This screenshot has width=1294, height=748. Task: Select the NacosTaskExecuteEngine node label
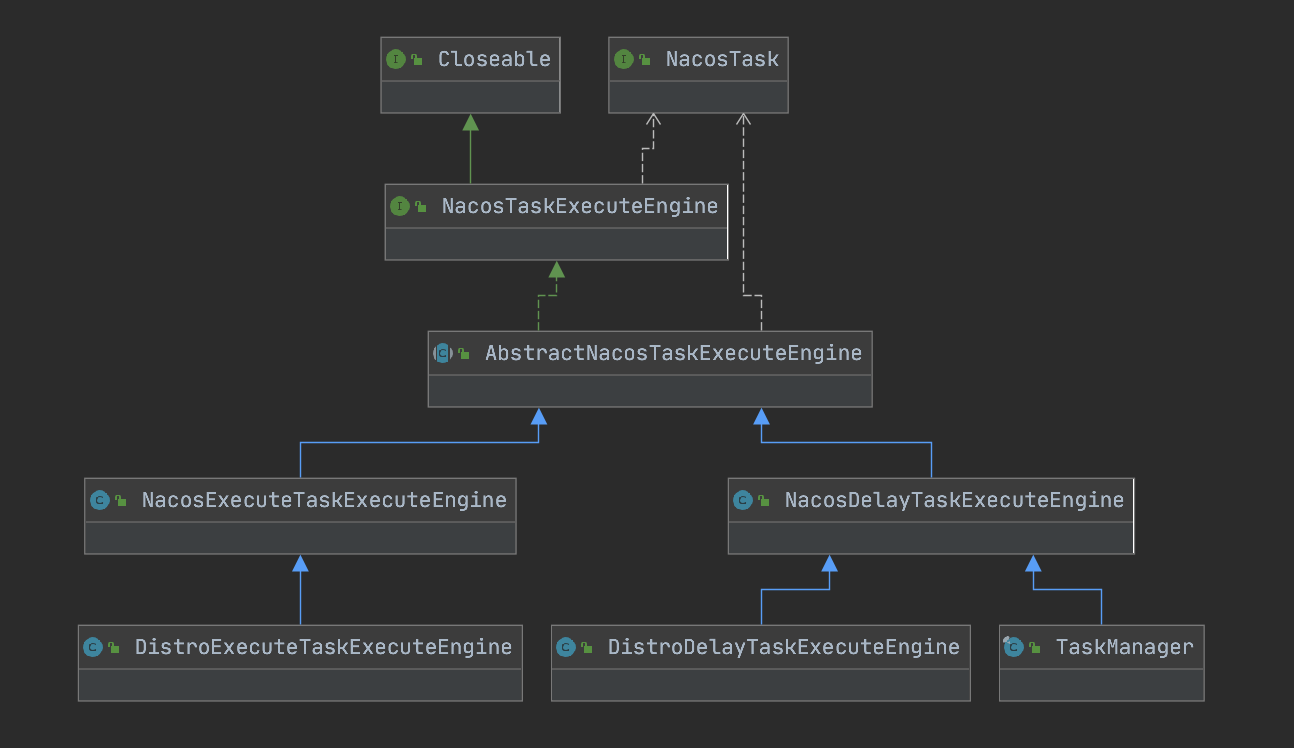click(x=580, y=206)
